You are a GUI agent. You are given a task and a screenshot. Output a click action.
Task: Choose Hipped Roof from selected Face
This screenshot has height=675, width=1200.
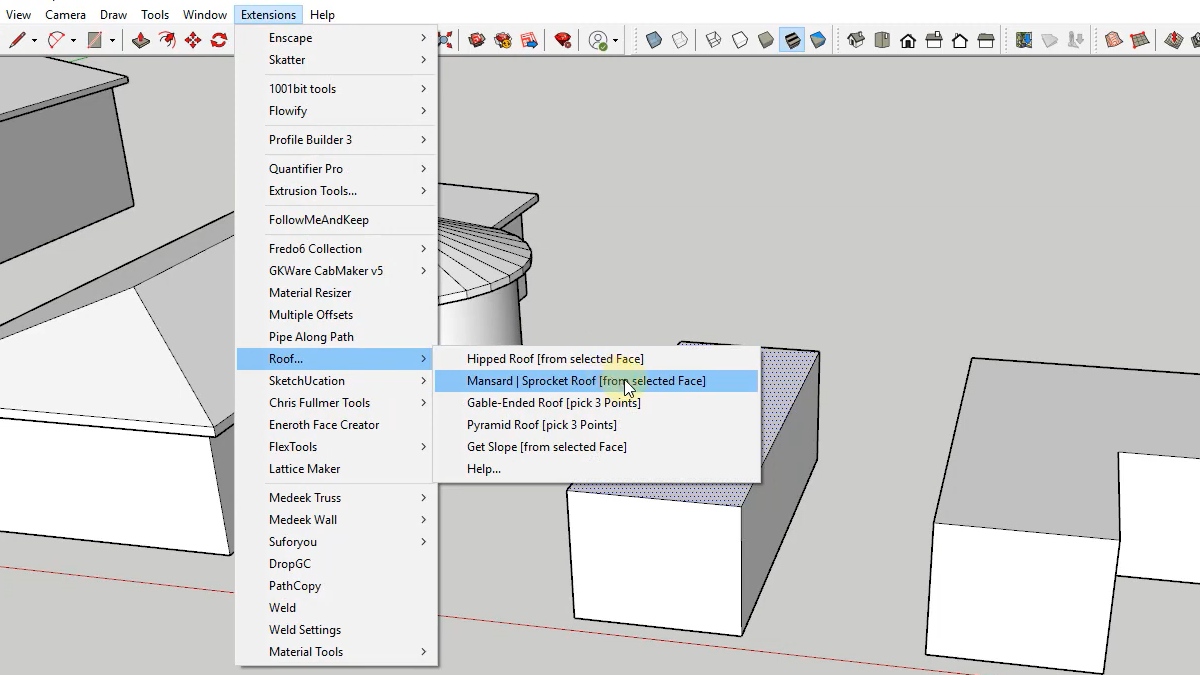click(x=596, y=359)
